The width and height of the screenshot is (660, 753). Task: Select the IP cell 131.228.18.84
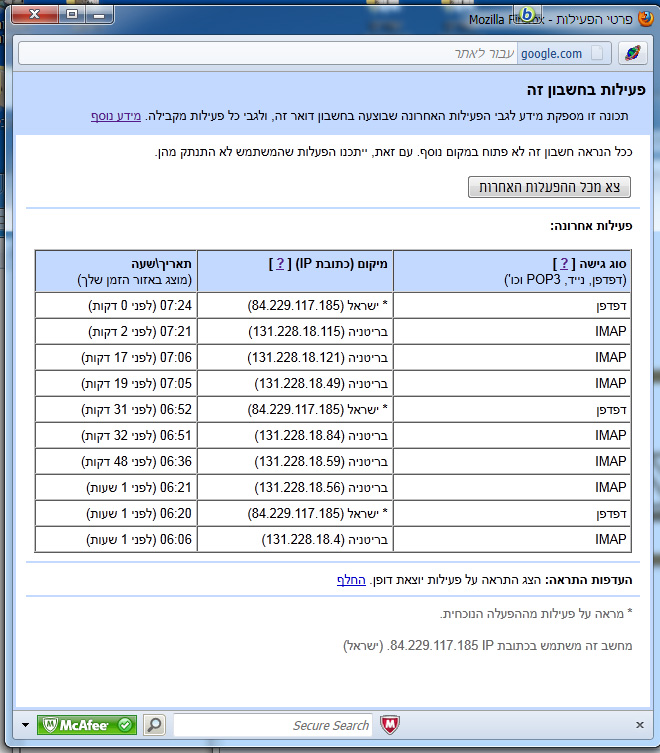pos(295,435)
